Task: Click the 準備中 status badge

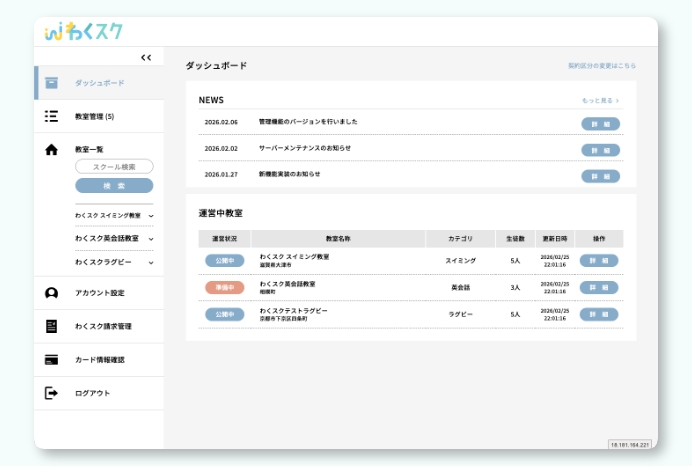Action: coord(224,288)
